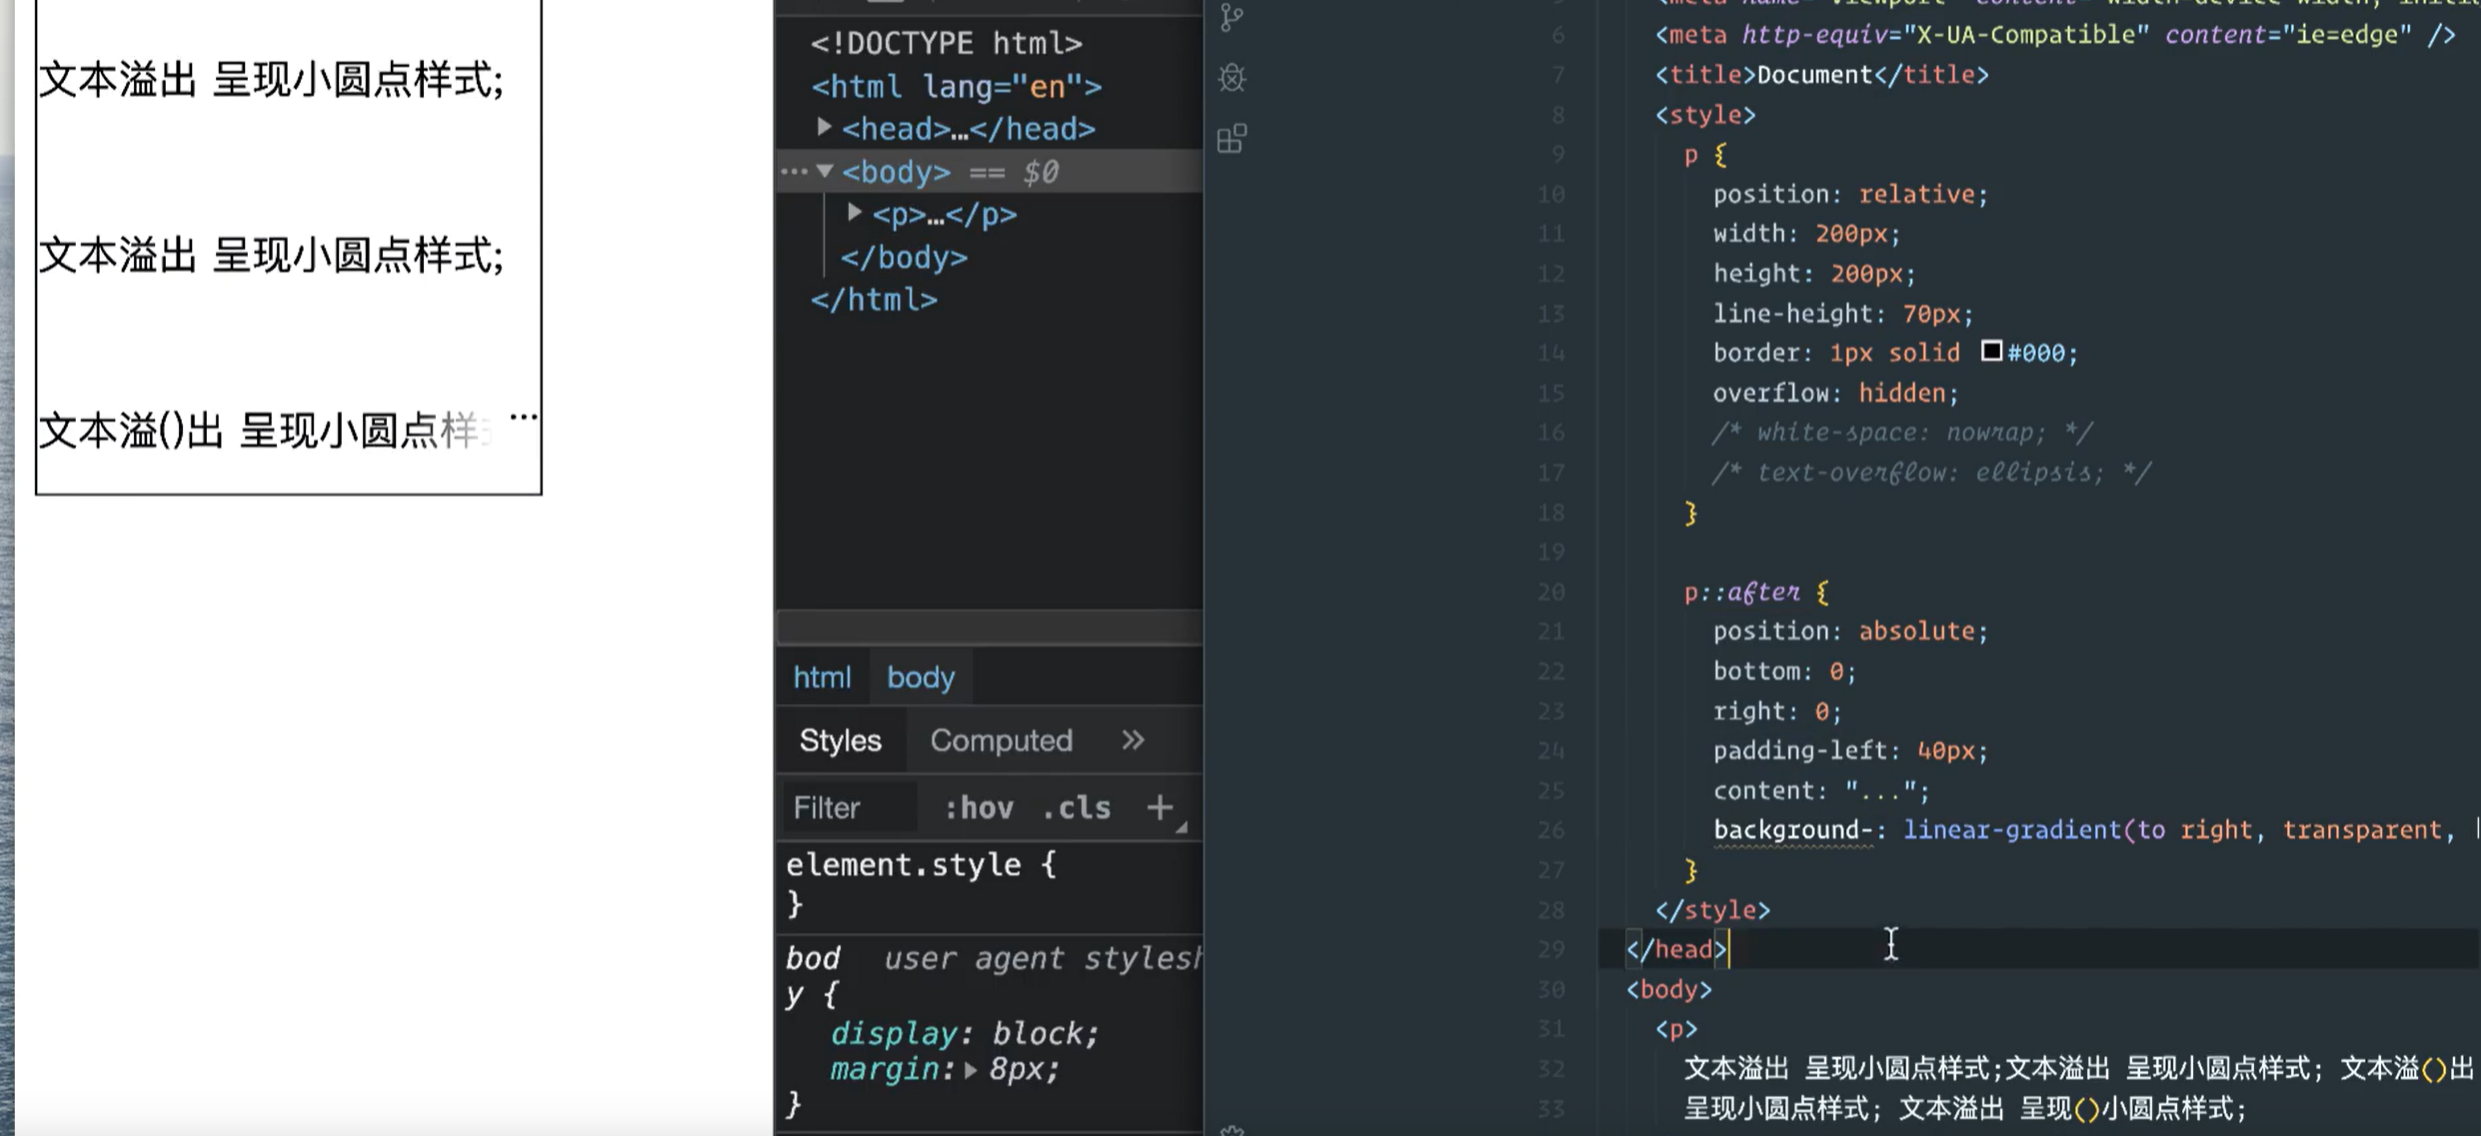
Task: Toggle the .cls class editor
Action: (1076, 807)
